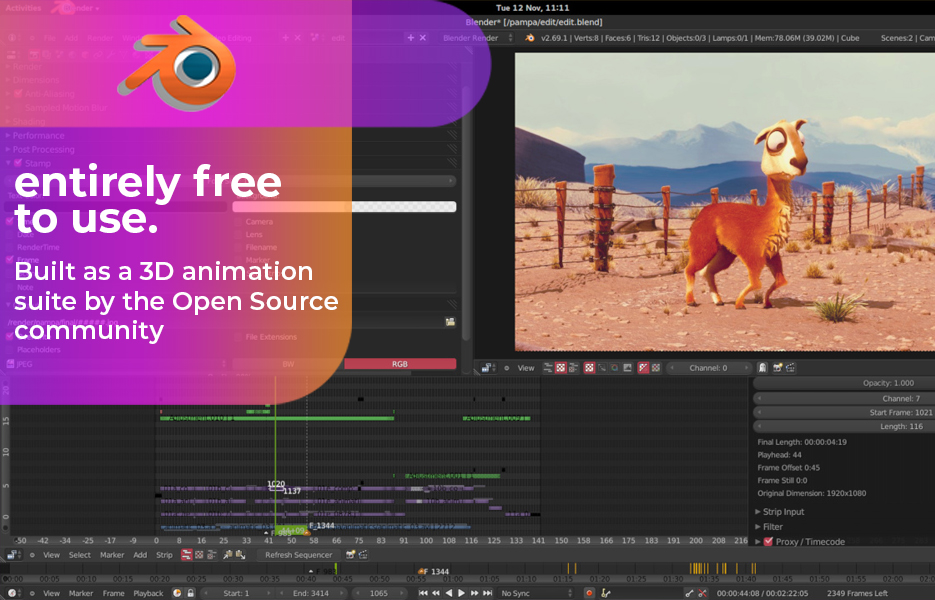Play the animation forward
This screenshot has height=600, width=935.
pyautogui.click(x=462, y=593)
